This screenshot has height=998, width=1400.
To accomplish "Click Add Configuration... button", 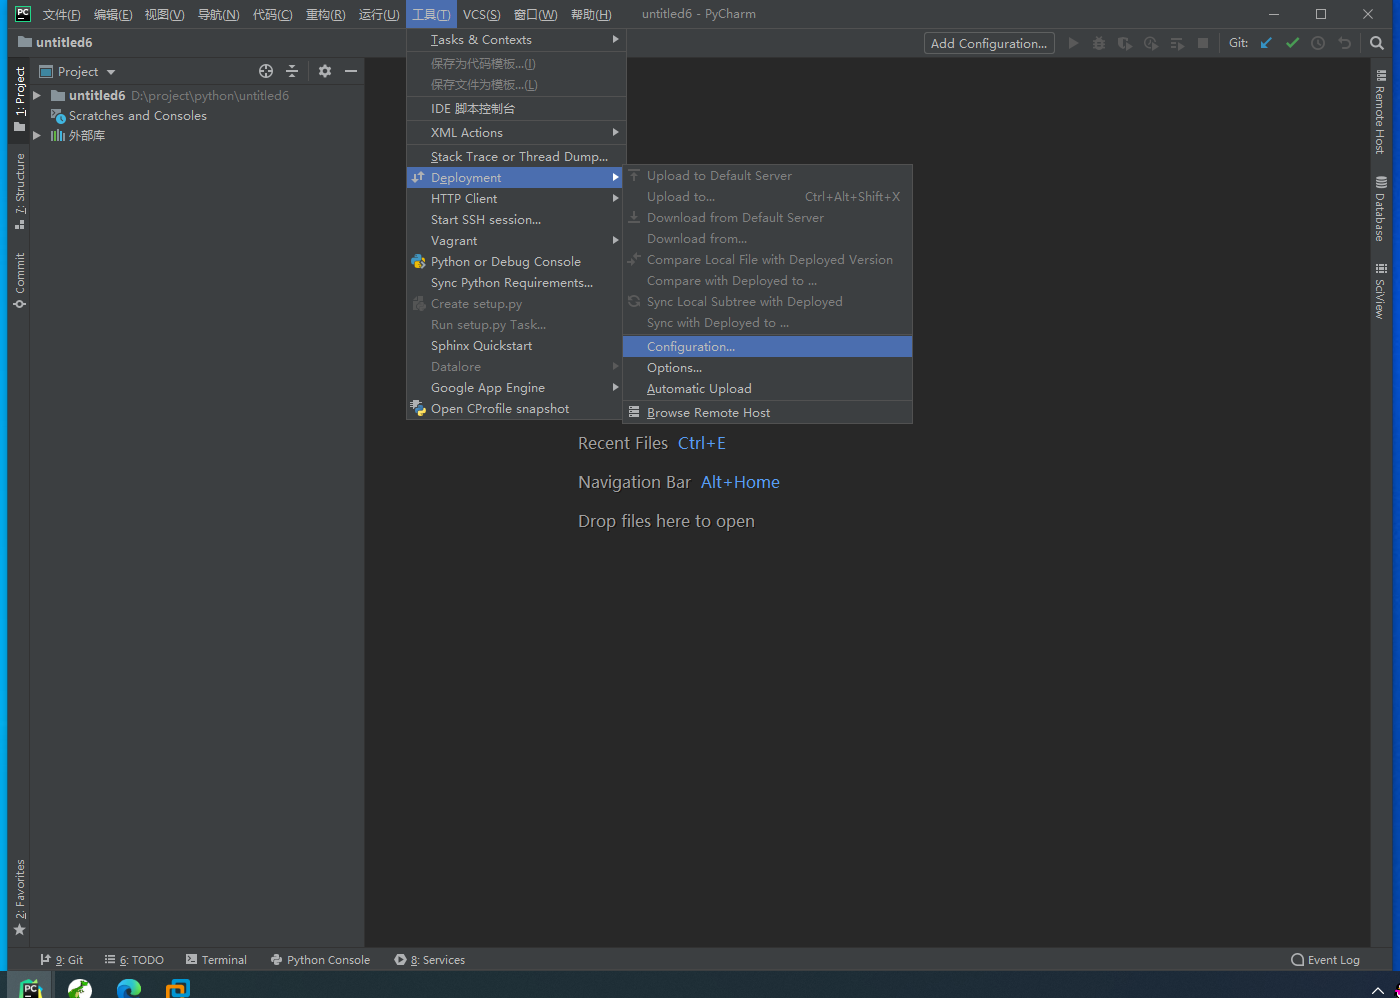I will (989, 43).
